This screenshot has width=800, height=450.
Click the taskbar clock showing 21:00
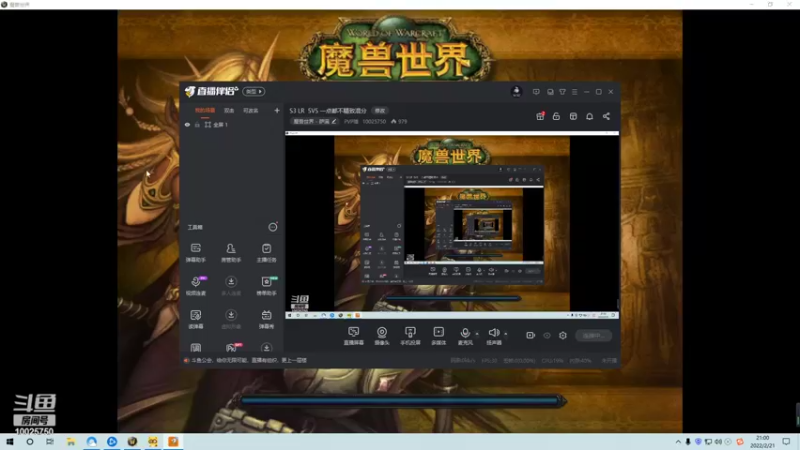point(762,442)
